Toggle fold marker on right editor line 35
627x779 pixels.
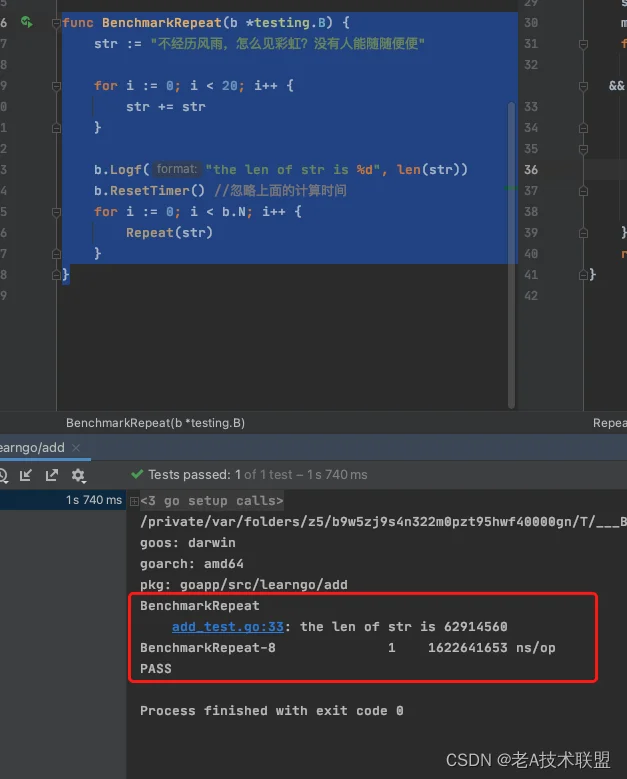point(584,149)
